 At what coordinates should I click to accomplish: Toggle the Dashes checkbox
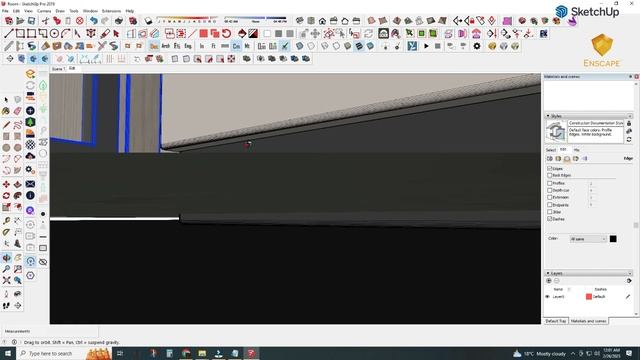click(549, 219)
